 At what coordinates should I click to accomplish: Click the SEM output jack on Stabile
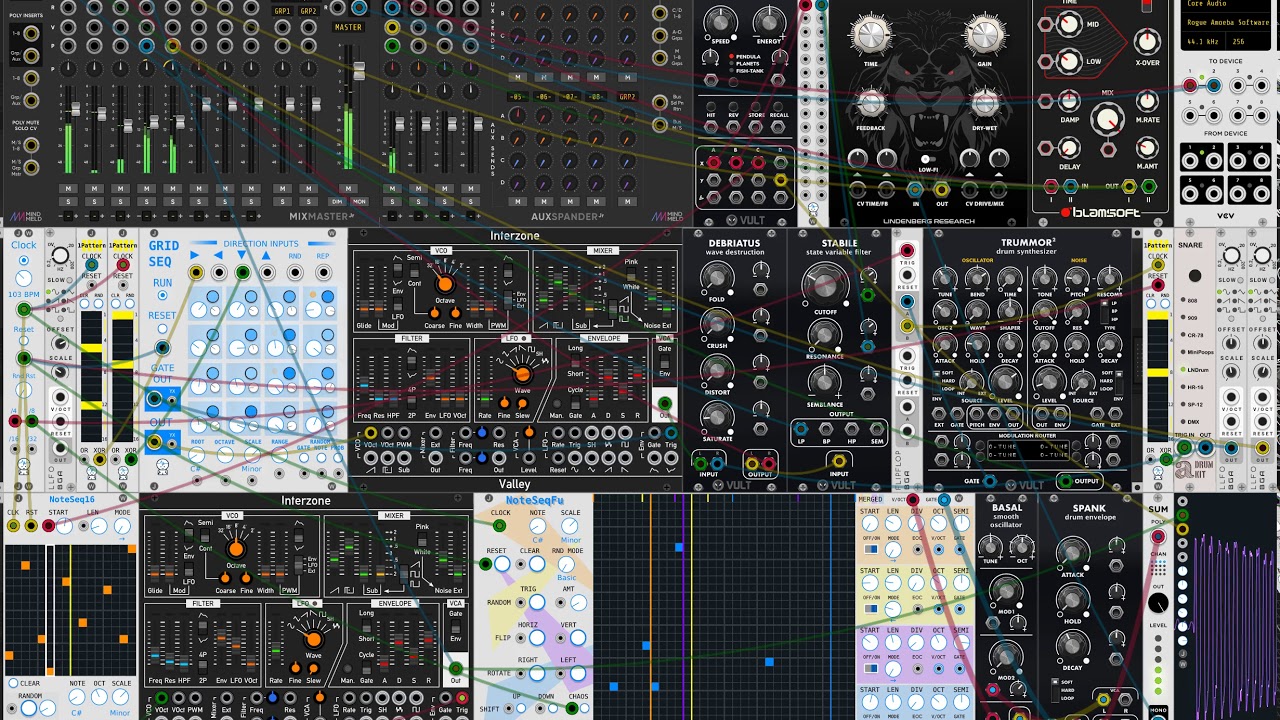point(876,429)
